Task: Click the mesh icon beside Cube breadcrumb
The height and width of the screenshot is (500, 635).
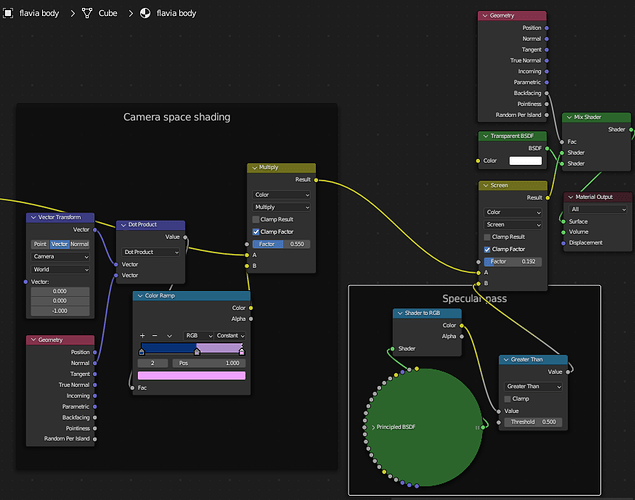Action: pos(87,13)
